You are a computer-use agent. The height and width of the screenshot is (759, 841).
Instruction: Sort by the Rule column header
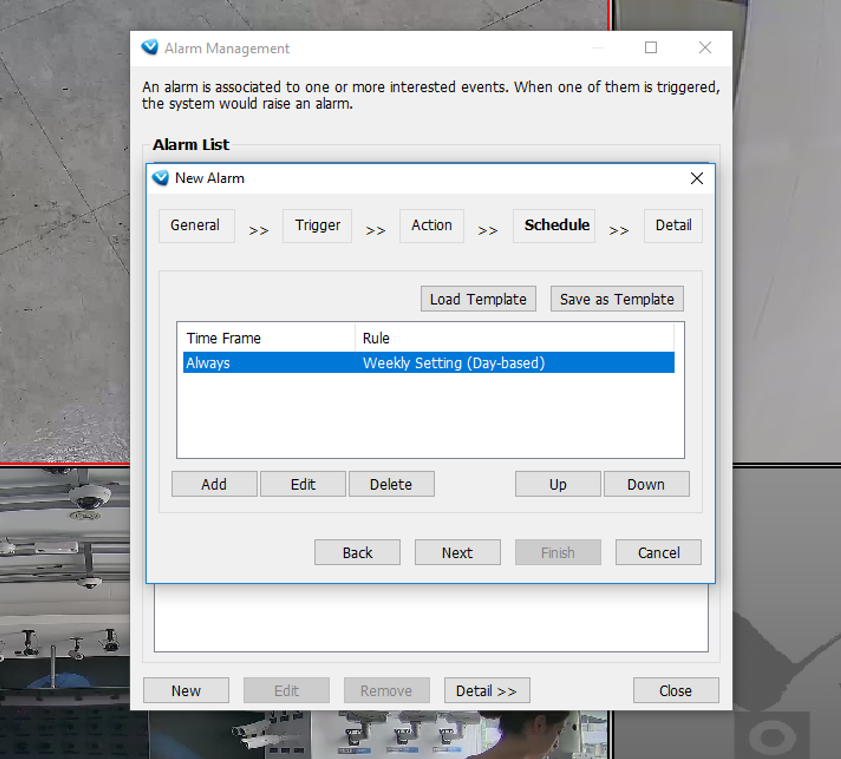[514, 338]
